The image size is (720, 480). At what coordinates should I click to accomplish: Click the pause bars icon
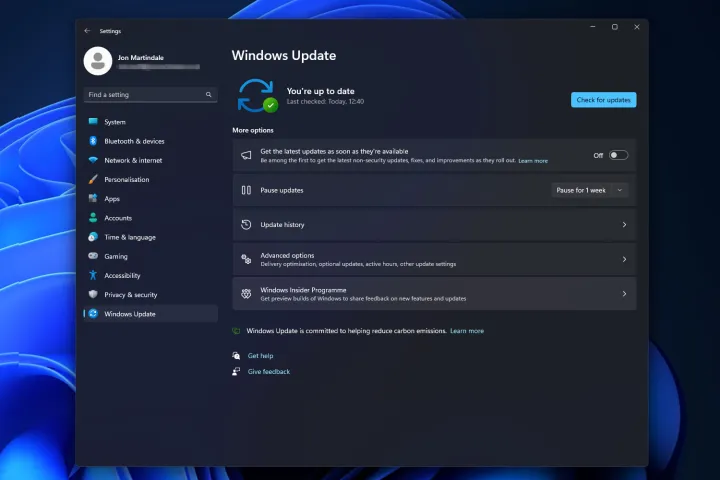246,190
